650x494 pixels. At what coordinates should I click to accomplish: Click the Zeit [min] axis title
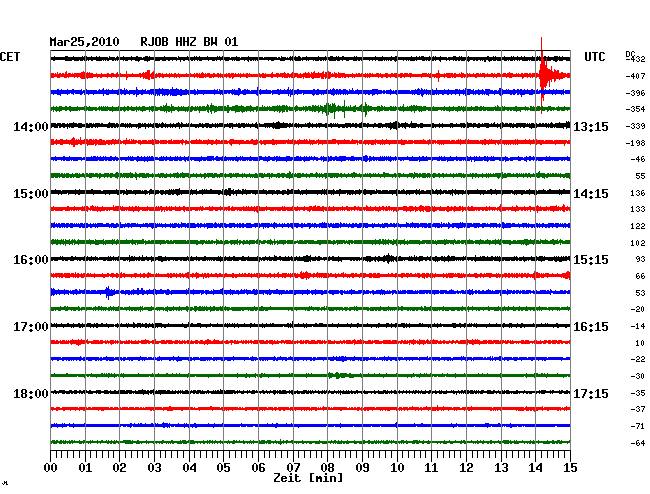coord(308,478)
